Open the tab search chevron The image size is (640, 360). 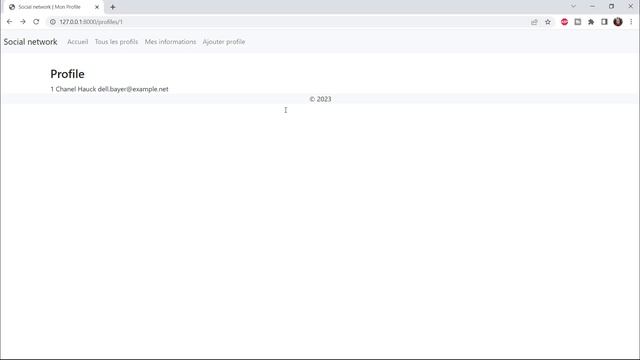click(x=573, y=6)
